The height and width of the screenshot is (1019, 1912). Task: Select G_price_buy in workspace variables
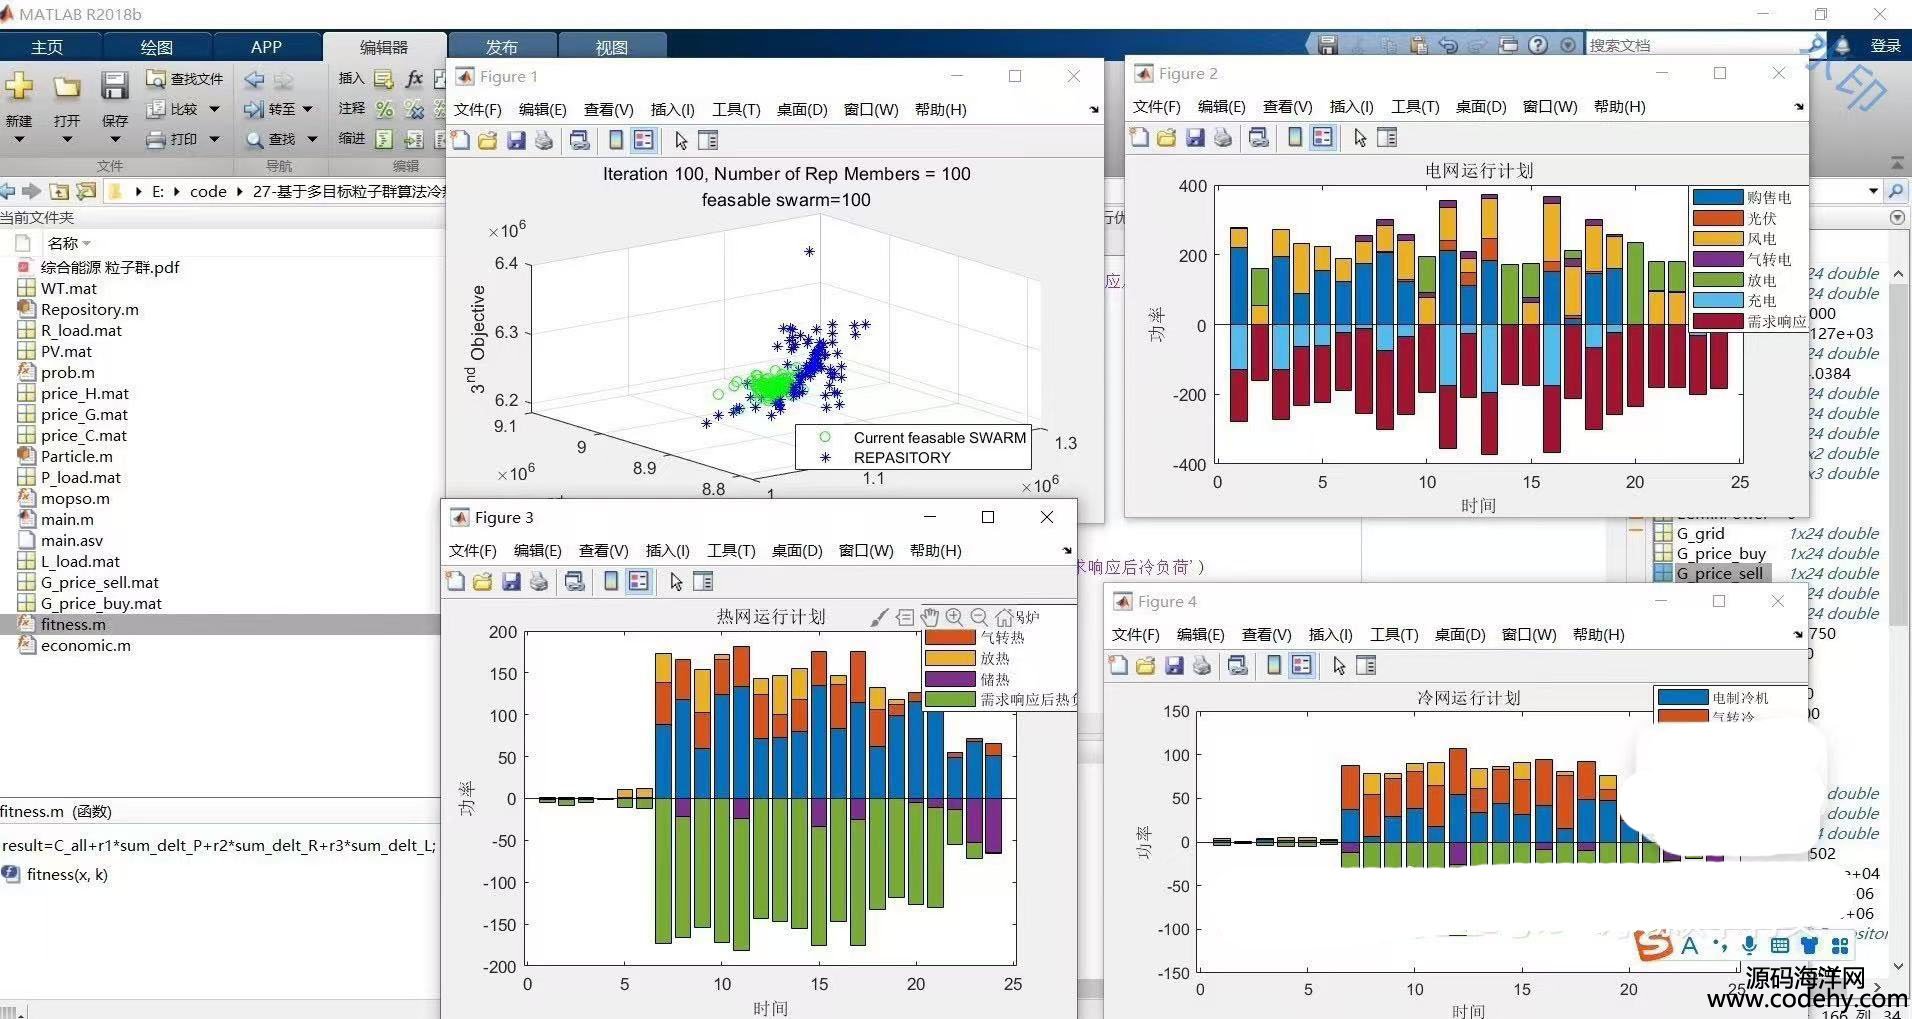point(1721,554)
